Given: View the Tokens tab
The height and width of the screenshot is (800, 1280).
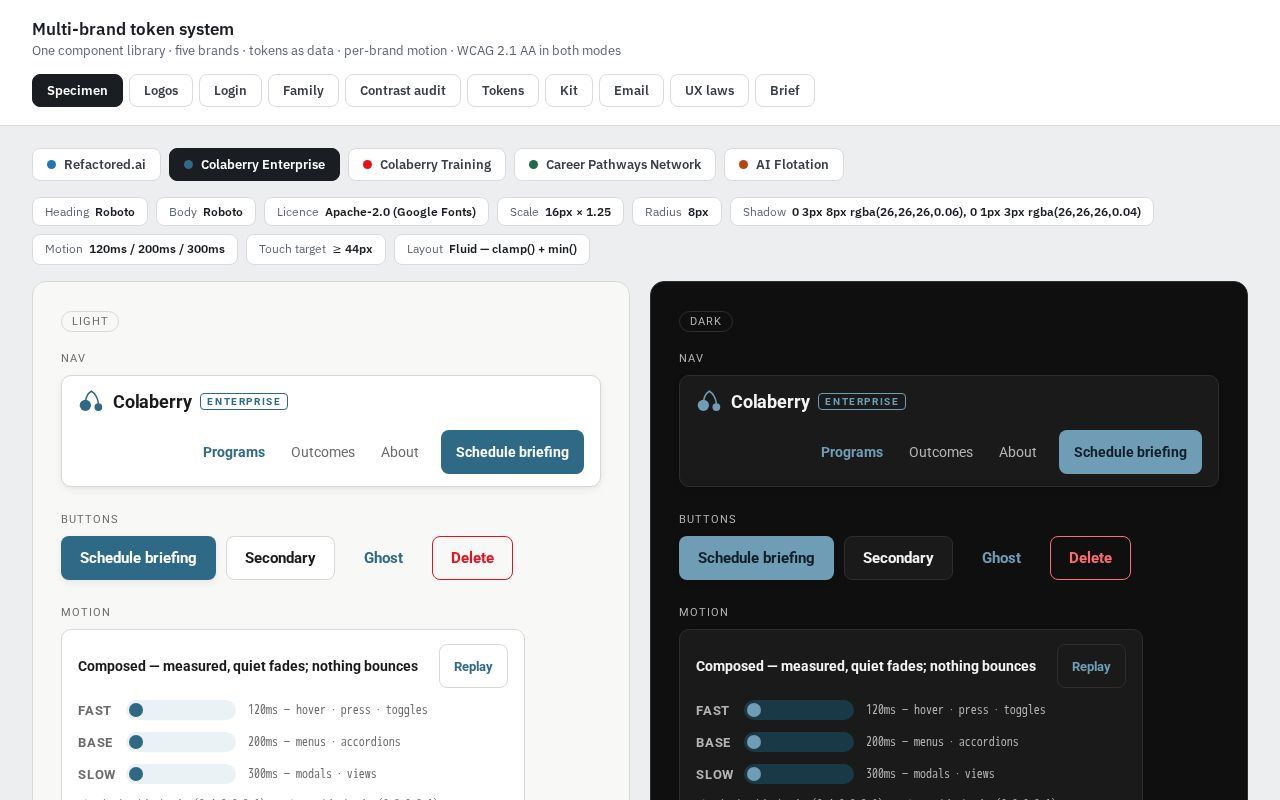Looking at the screenshot, I should point(503,90).
